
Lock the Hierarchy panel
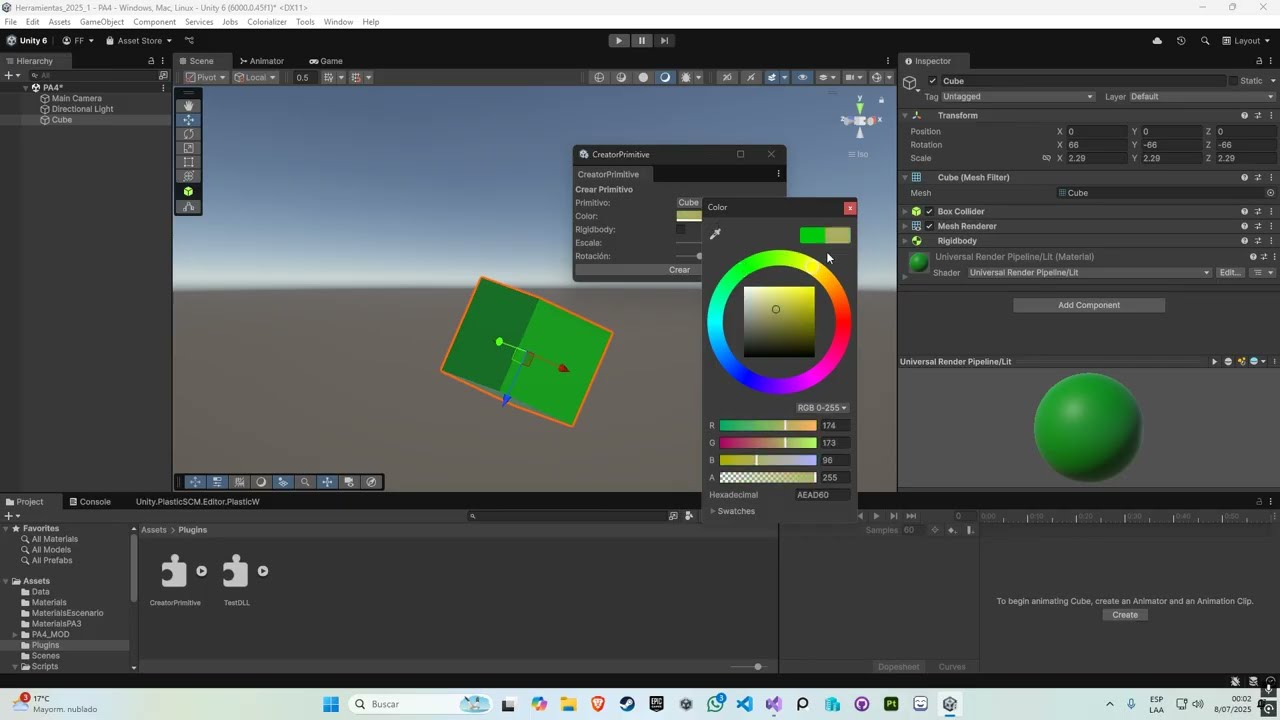[151, 61]
